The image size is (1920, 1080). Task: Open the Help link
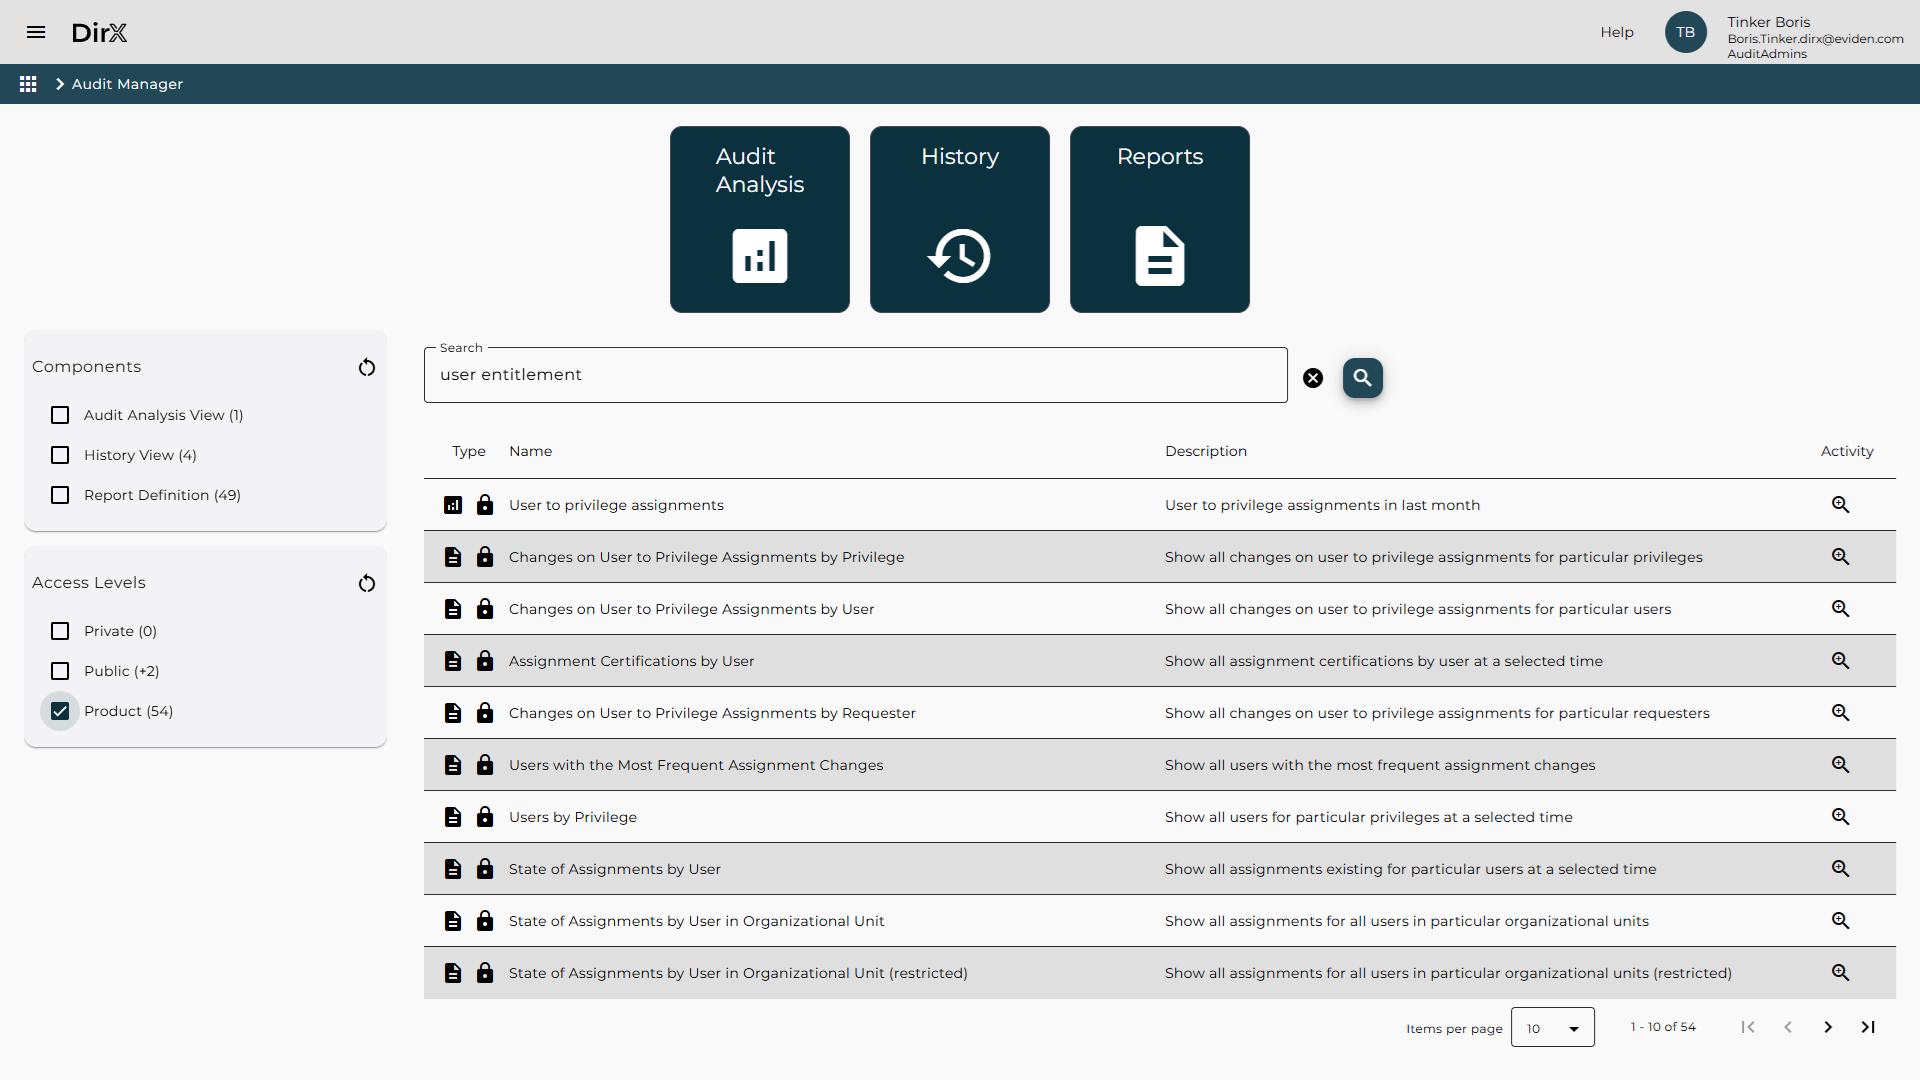pos(1616,31)
